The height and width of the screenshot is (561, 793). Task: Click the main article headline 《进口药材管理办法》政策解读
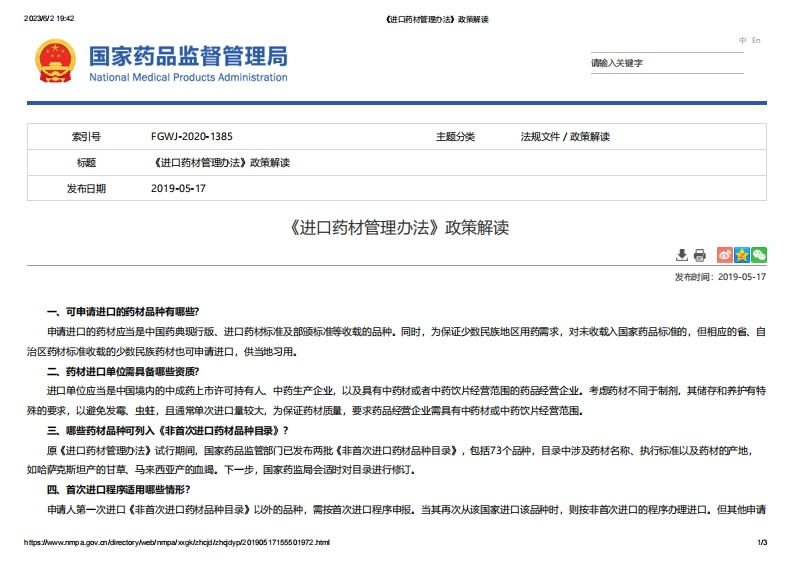coord(396,227)
